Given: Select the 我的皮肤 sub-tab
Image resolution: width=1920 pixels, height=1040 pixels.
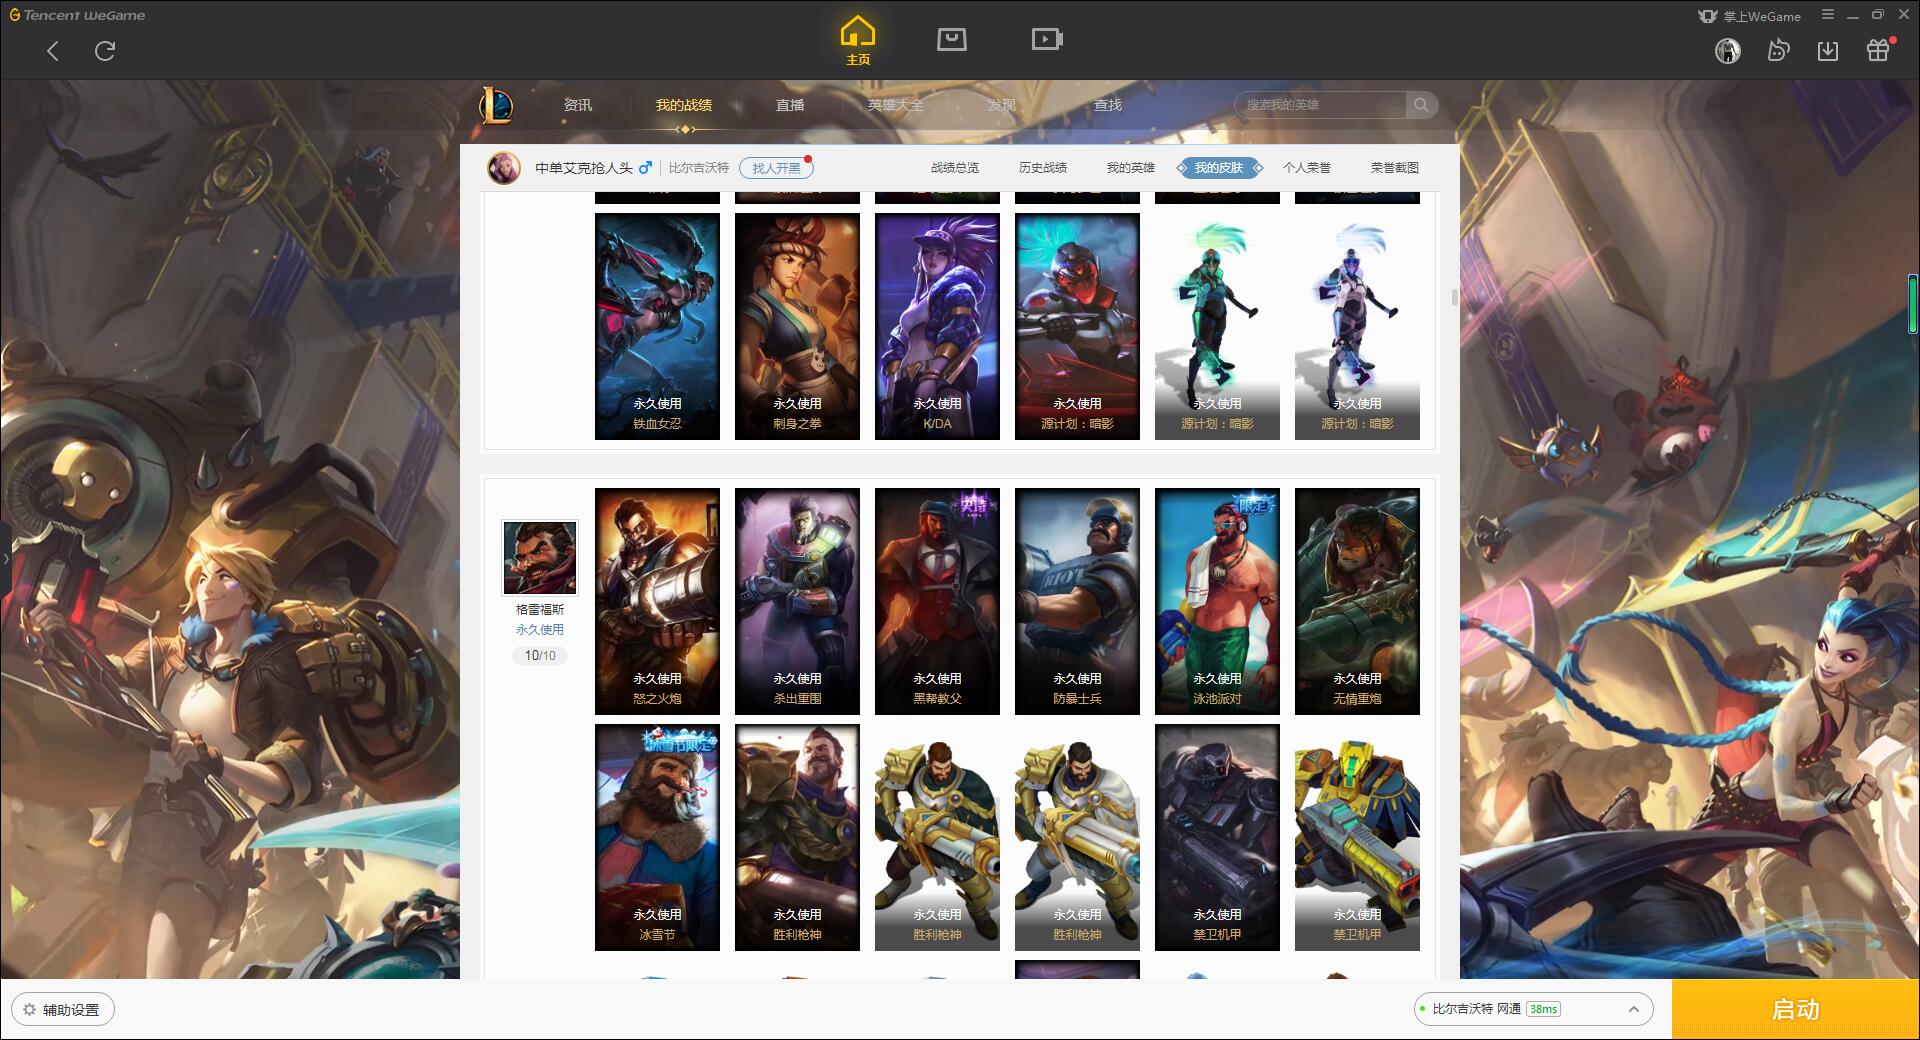Looking at the screenshot, I should coord(1219,168).
